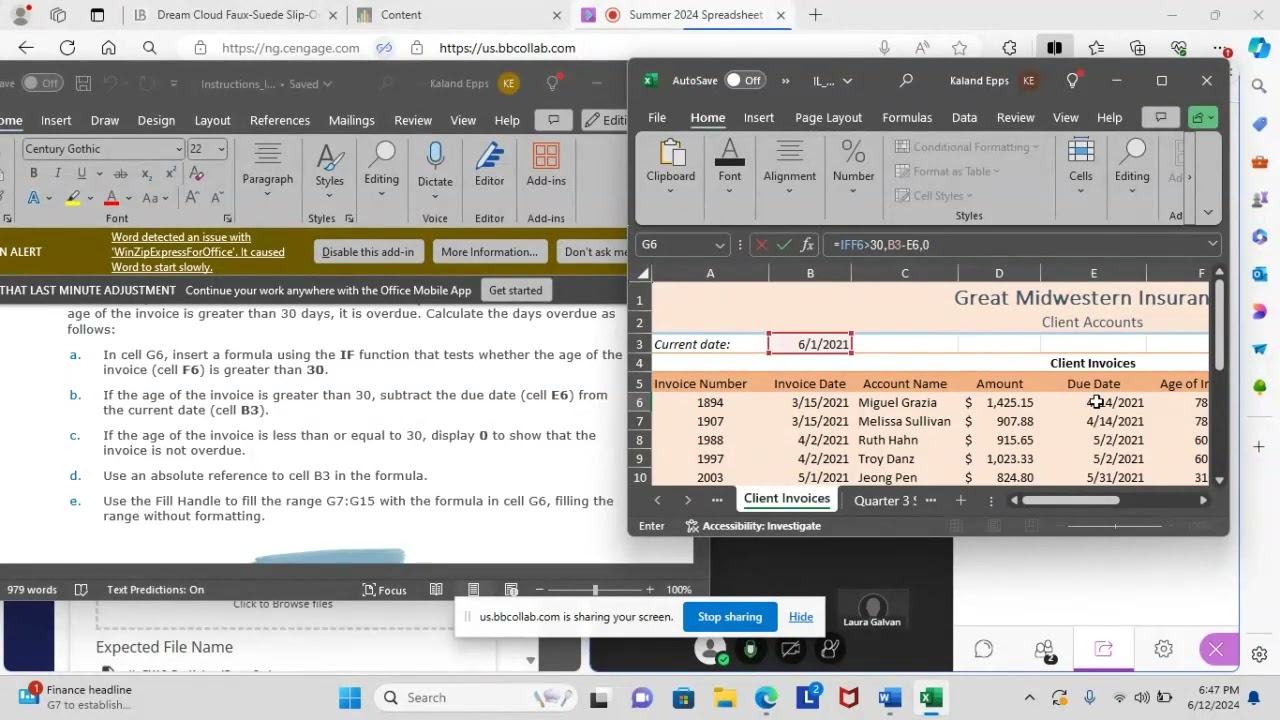Click the Select All corner of the Excel grid
1280x720 pixels.
point(644,273)
